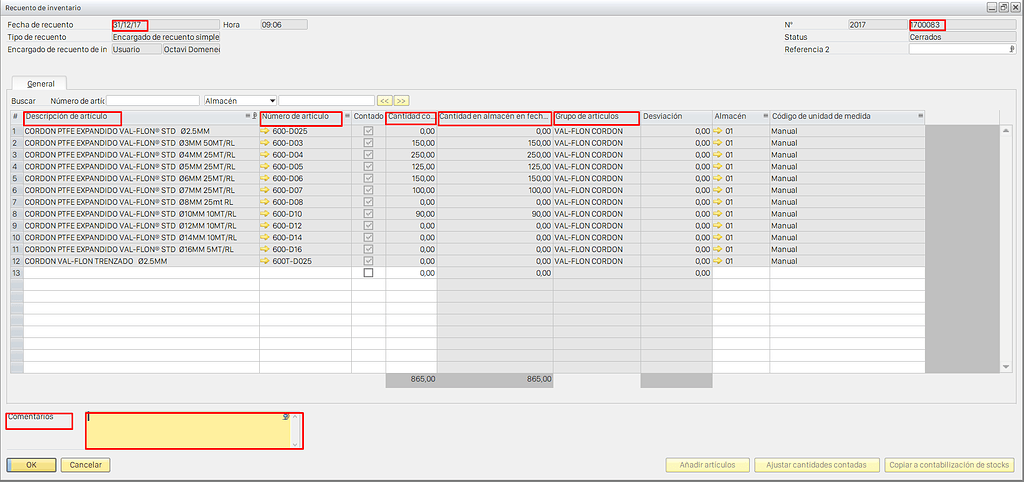The height and width of the screenshot is (482, 1024).
Task: Click the document number field 1700083
Action: (x=961, y=25)
